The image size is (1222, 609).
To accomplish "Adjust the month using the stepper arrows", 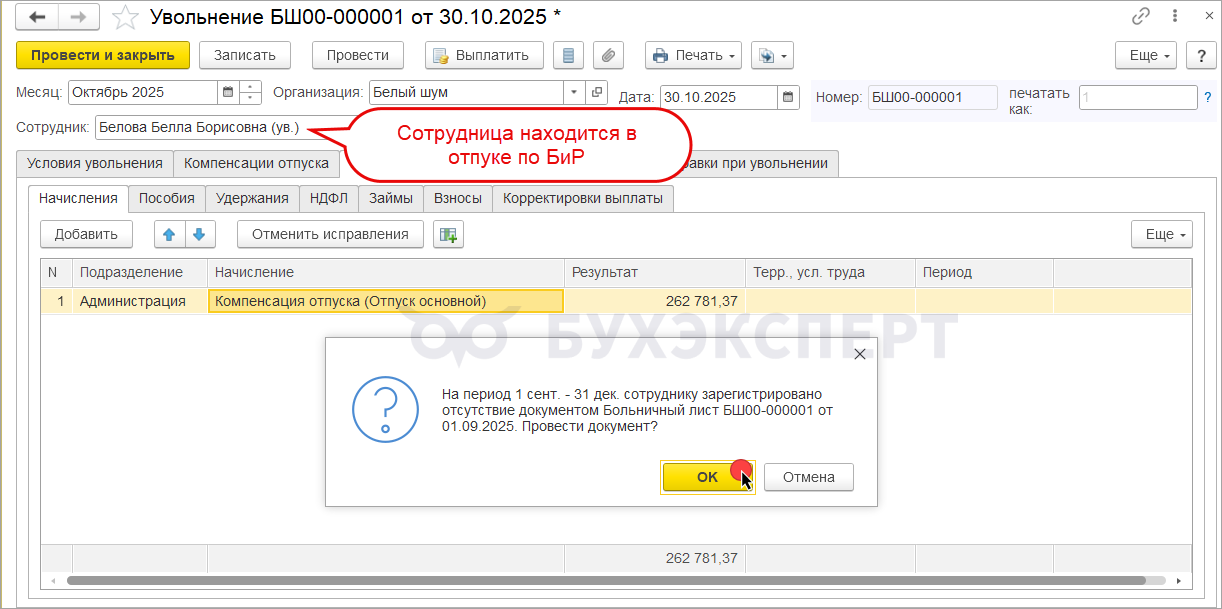I will [251, 92].
